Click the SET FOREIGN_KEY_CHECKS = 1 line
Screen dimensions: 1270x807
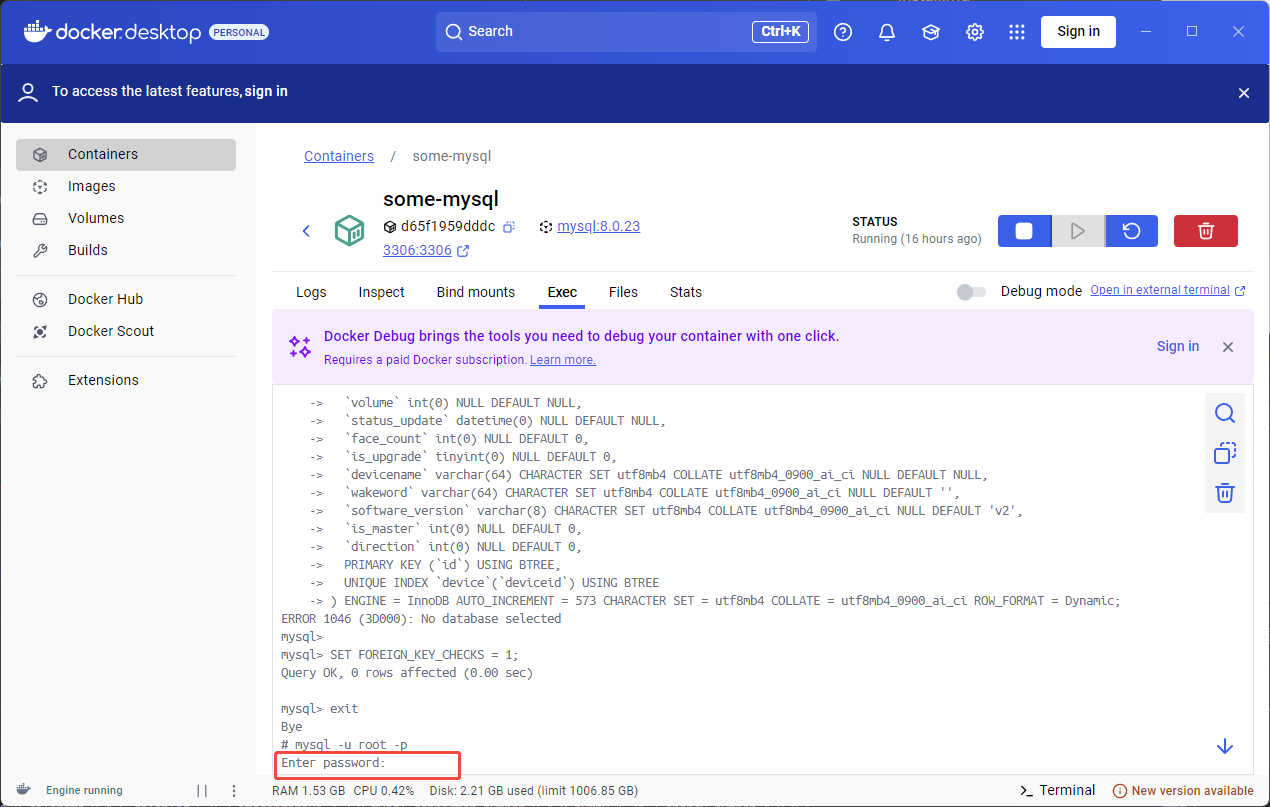pyautogui.click(x=400, y=655)
